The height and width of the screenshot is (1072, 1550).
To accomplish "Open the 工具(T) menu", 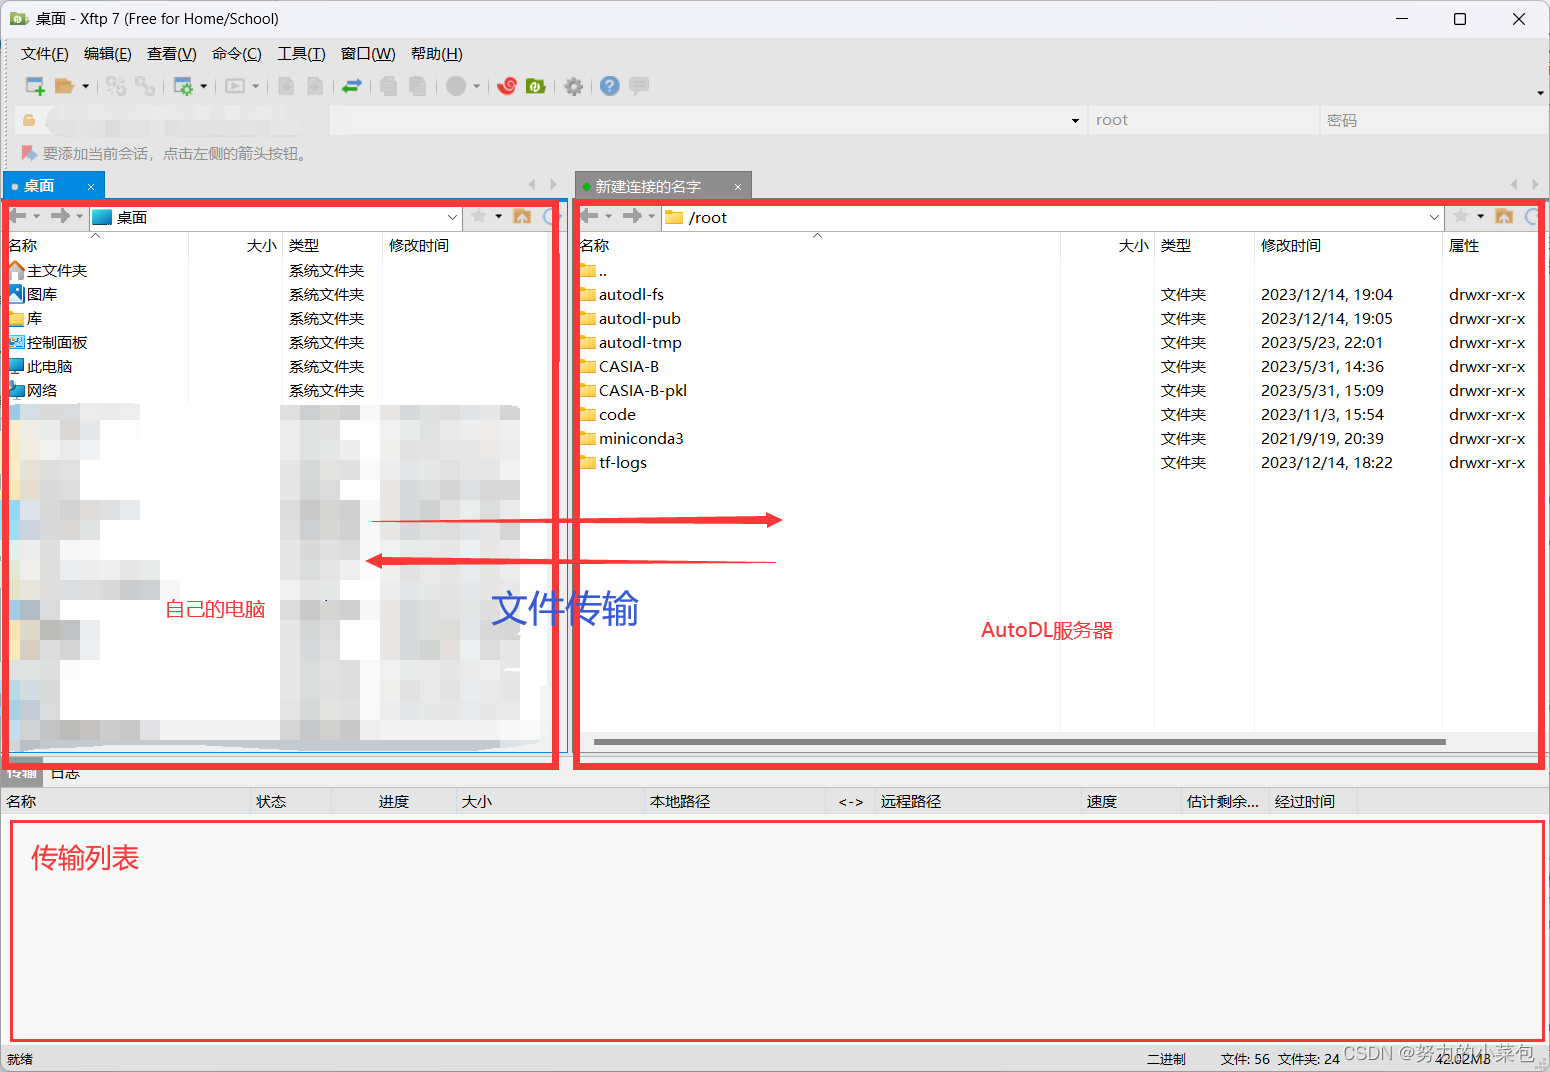I will click(301, 54).
